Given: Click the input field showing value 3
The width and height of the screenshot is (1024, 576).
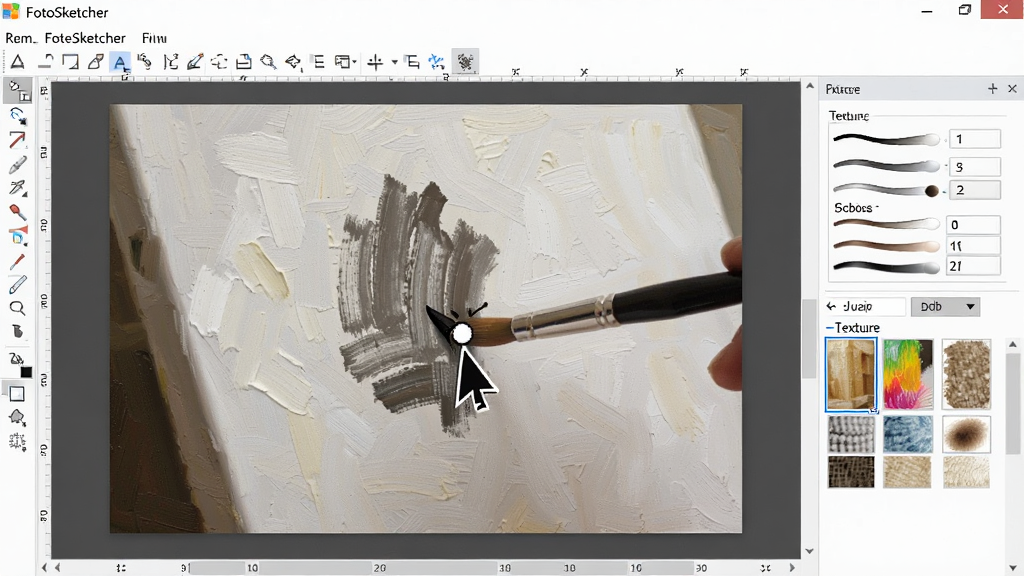Looking at the screenshot, I should tap(974, 167).
